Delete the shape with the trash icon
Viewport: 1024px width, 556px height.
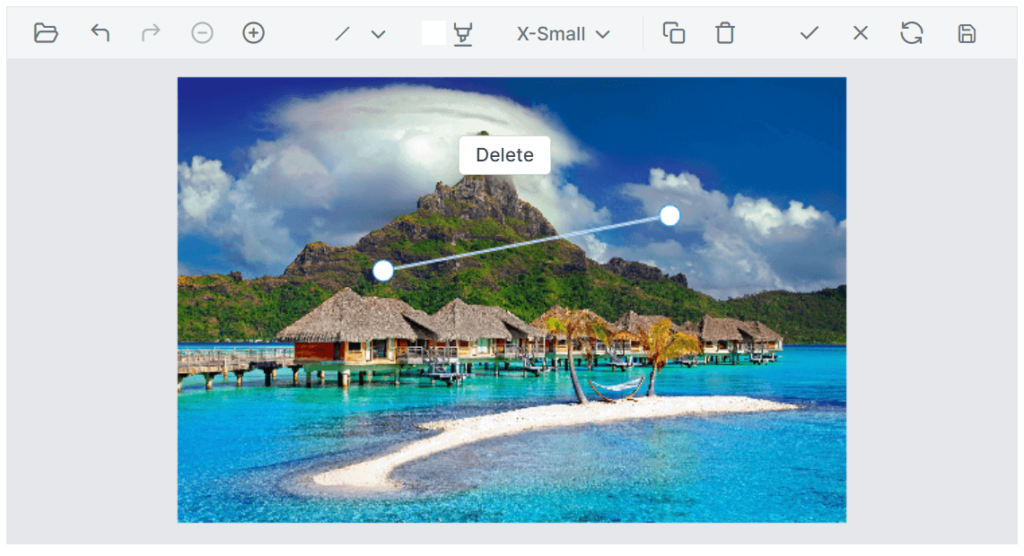coord(725,33)
